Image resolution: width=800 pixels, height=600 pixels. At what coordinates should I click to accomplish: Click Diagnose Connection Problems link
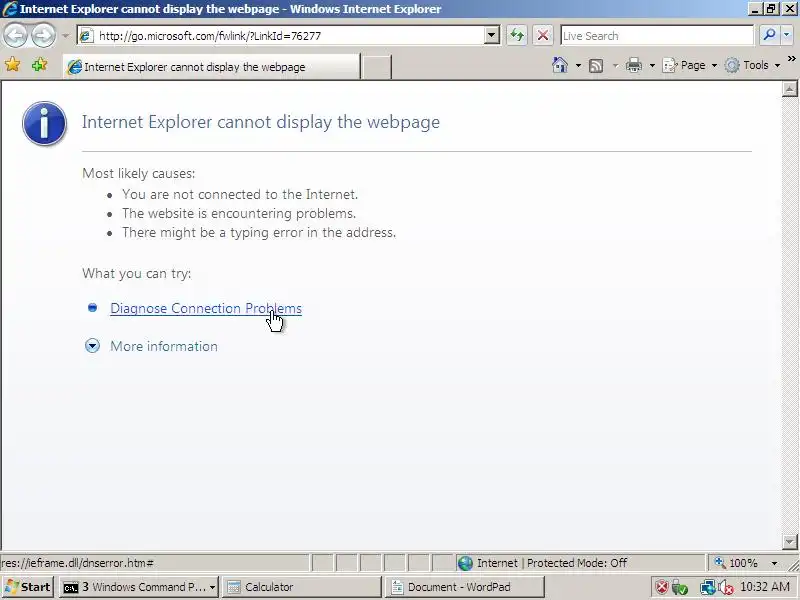(x=206, y=308)
